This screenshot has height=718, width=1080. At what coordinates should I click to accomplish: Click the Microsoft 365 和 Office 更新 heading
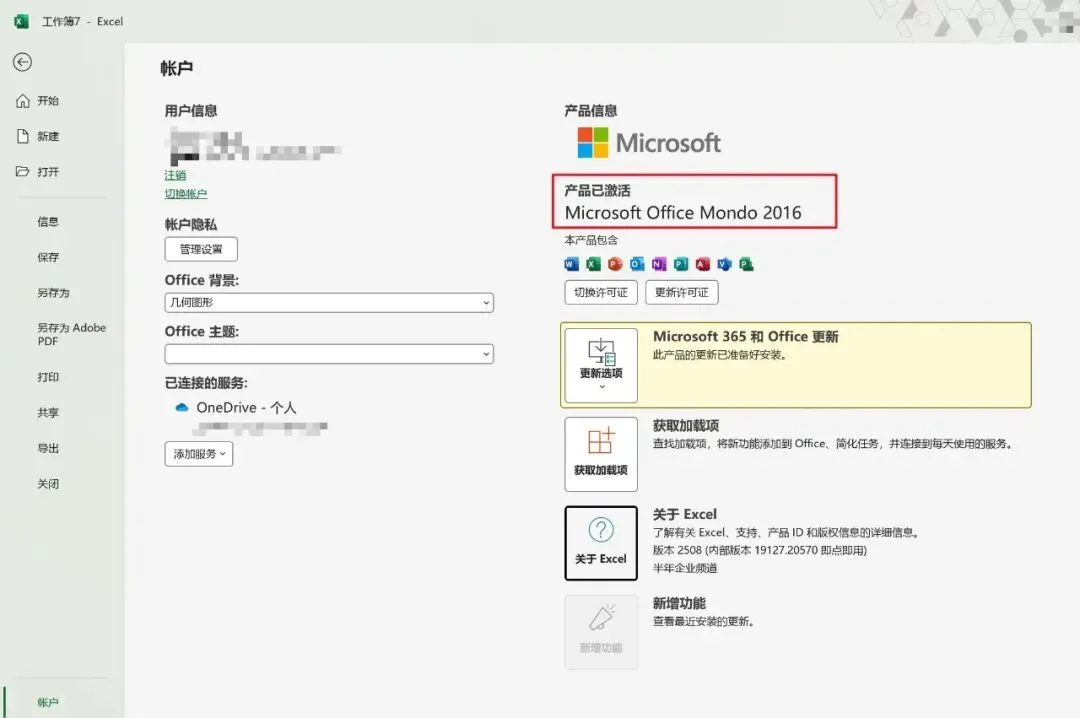[745, 336]
